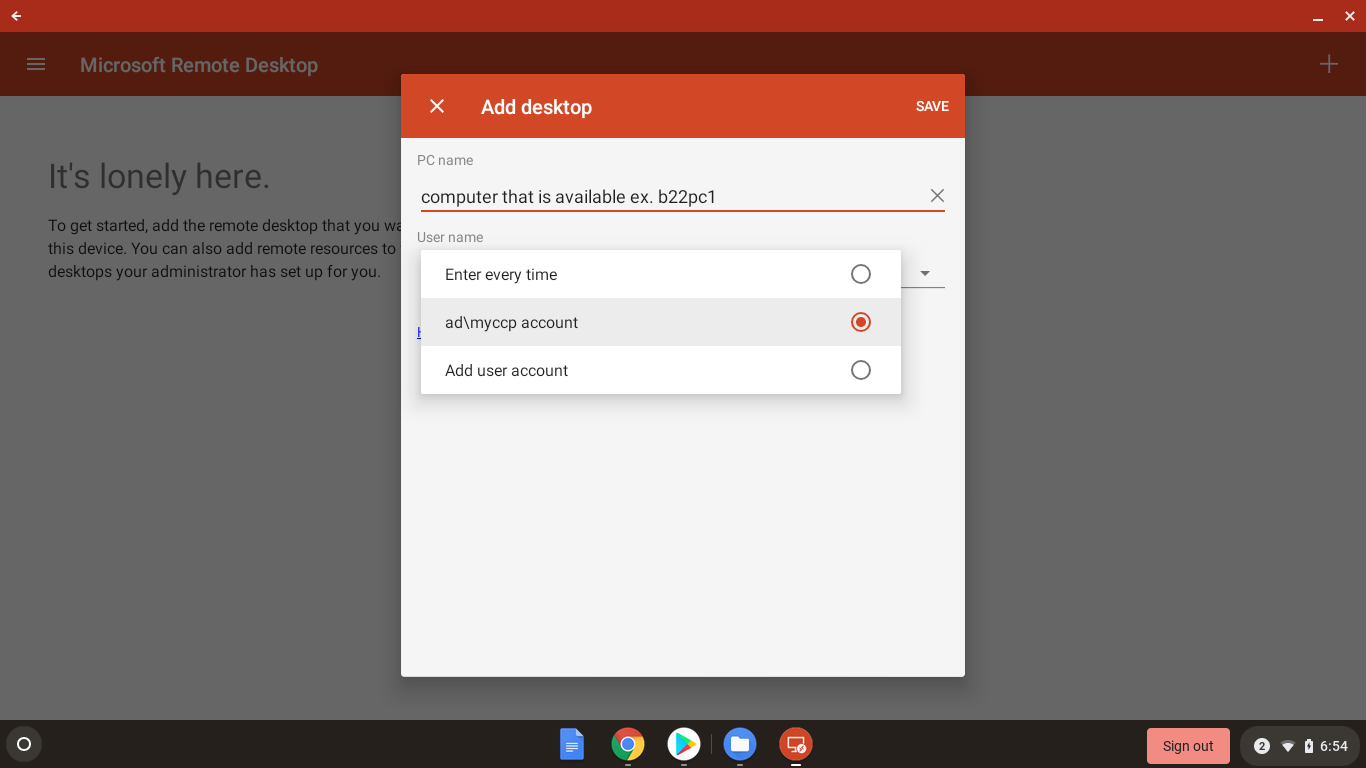Click the Add desktop dialog title
Screen dimensions: 1366x768
[x=536, y=107]
